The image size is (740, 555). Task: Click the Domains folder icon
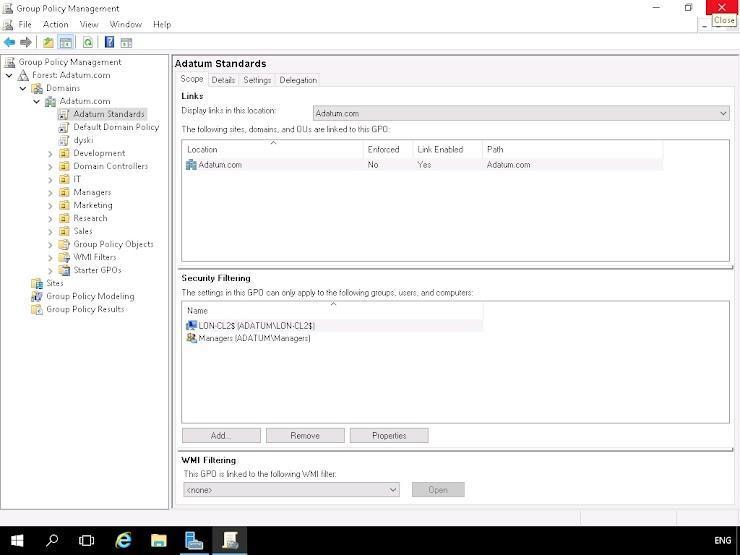tap(37, 88)
